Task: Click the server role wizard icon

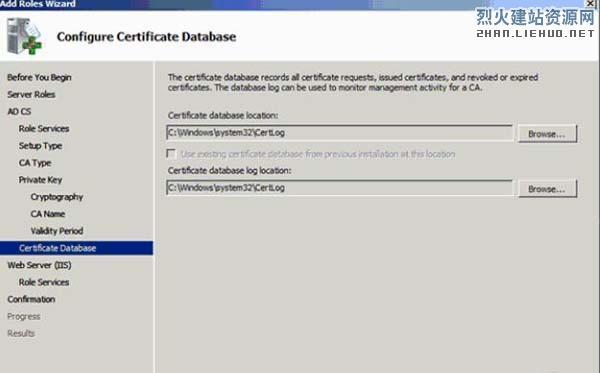Action: (24, 36)
